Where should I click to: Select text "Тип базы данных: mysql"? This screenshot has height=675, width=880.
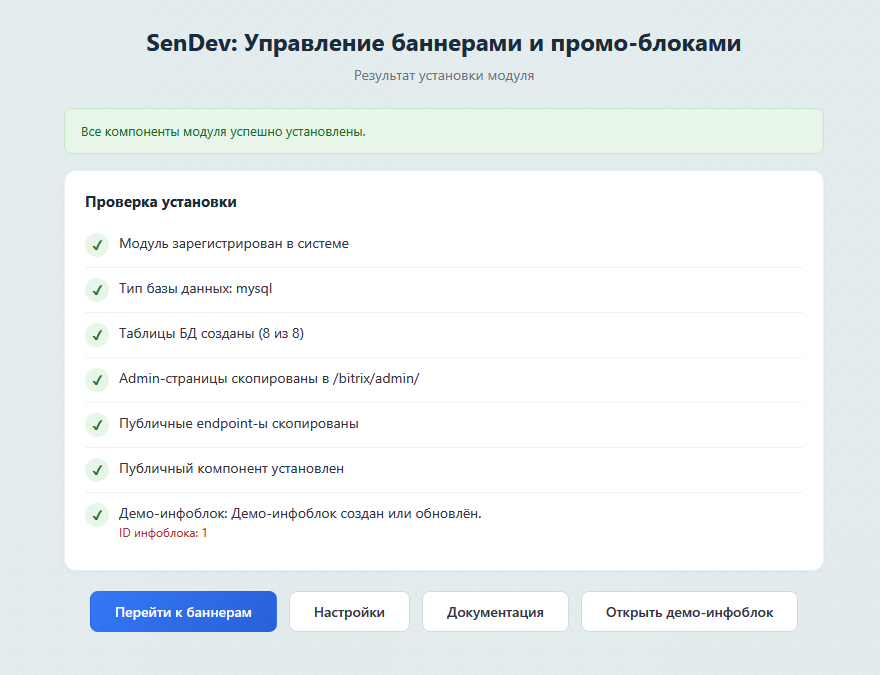tap(195, 288)
